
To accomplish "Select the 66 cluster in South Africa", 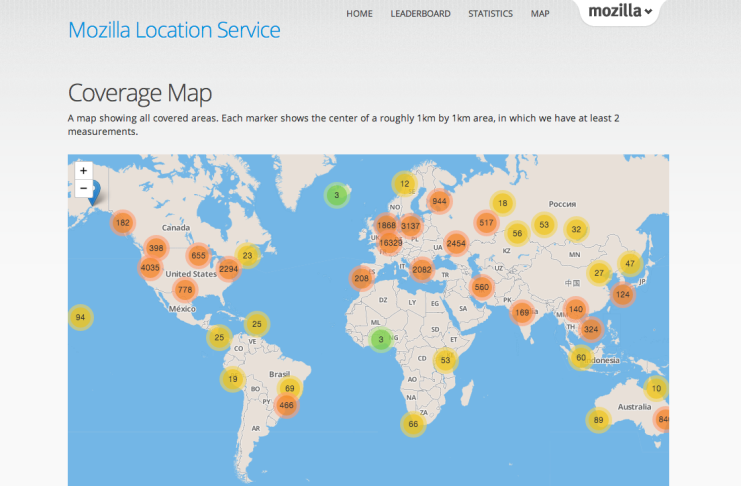I will point(413,424).
